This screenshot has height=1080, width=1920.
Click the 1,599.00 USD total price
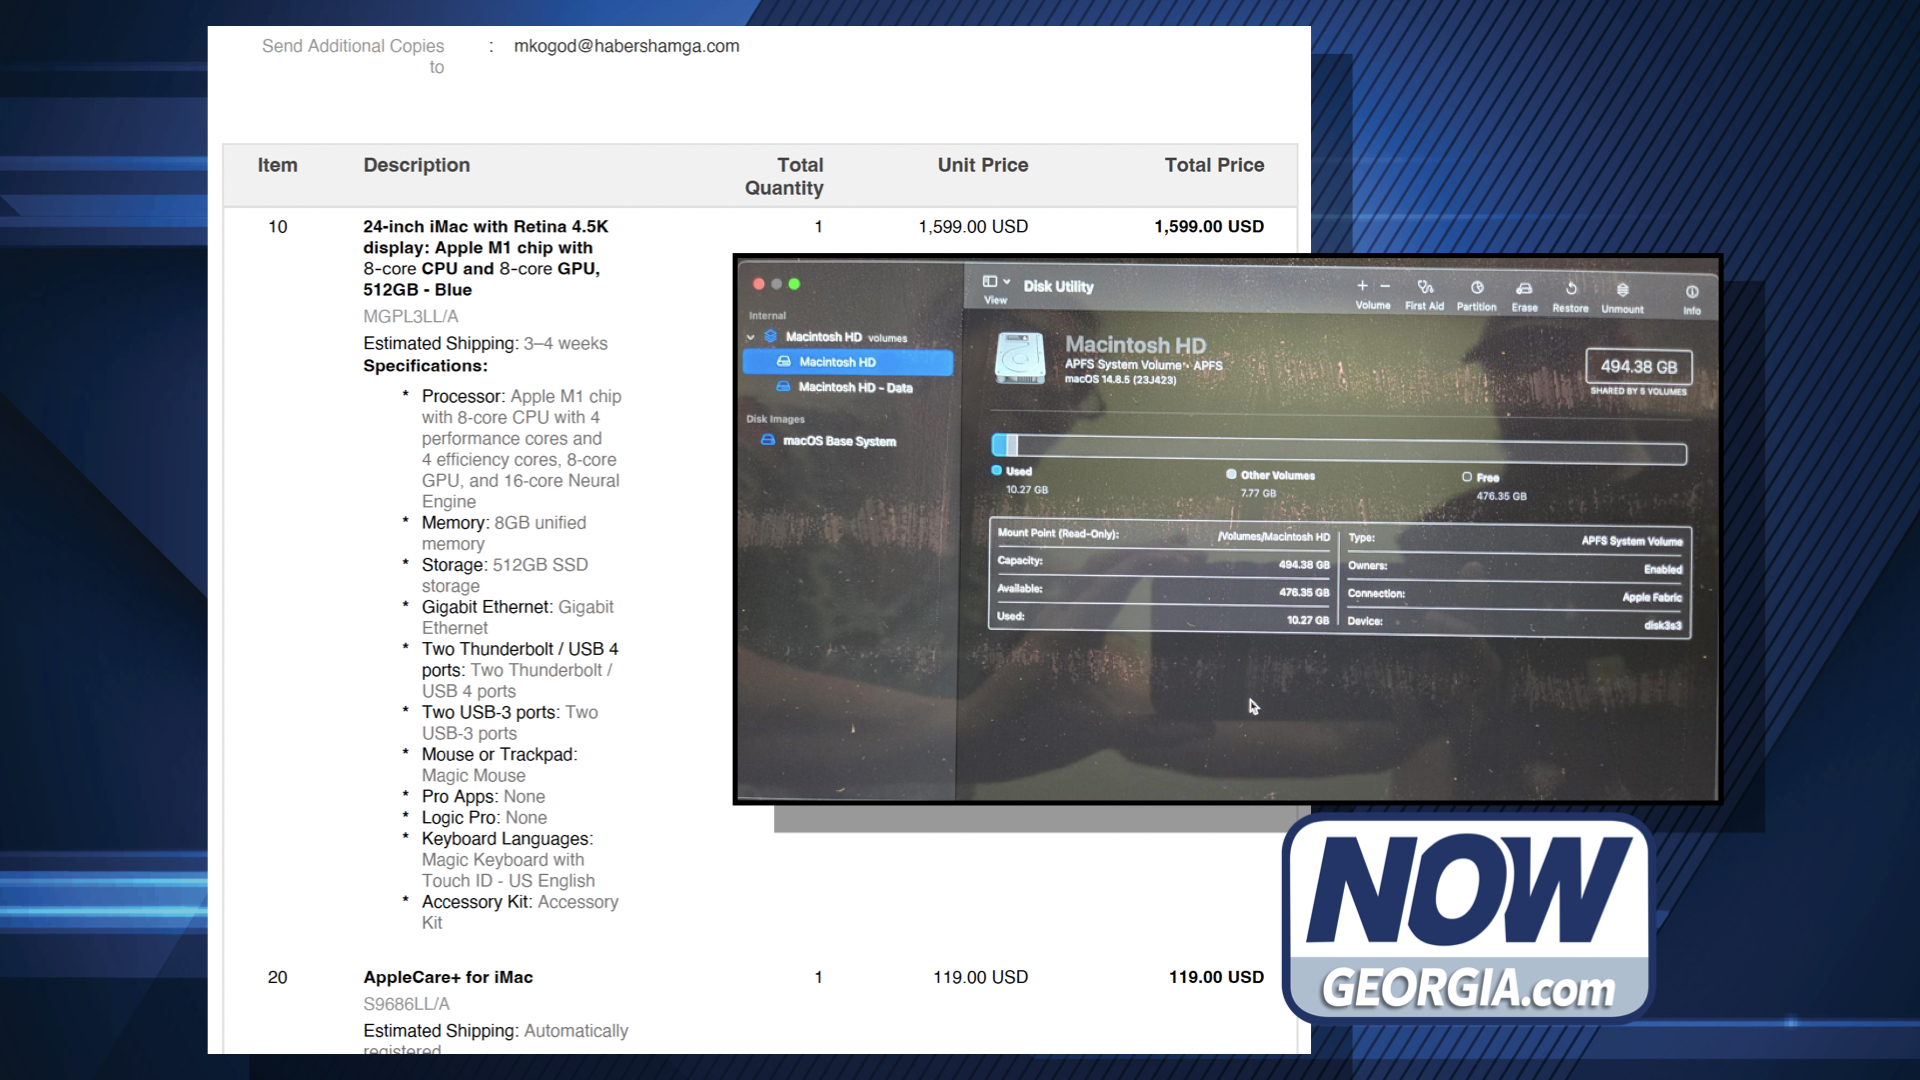[1209, 227]
